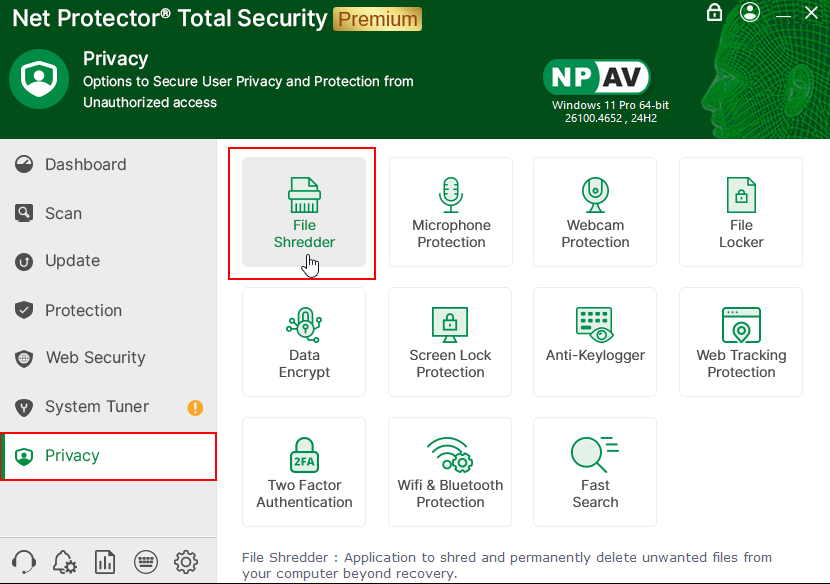This screenshot has height=584, width=830.
Task: Click the padlock icon in title bar
Action: coord(714,13)
